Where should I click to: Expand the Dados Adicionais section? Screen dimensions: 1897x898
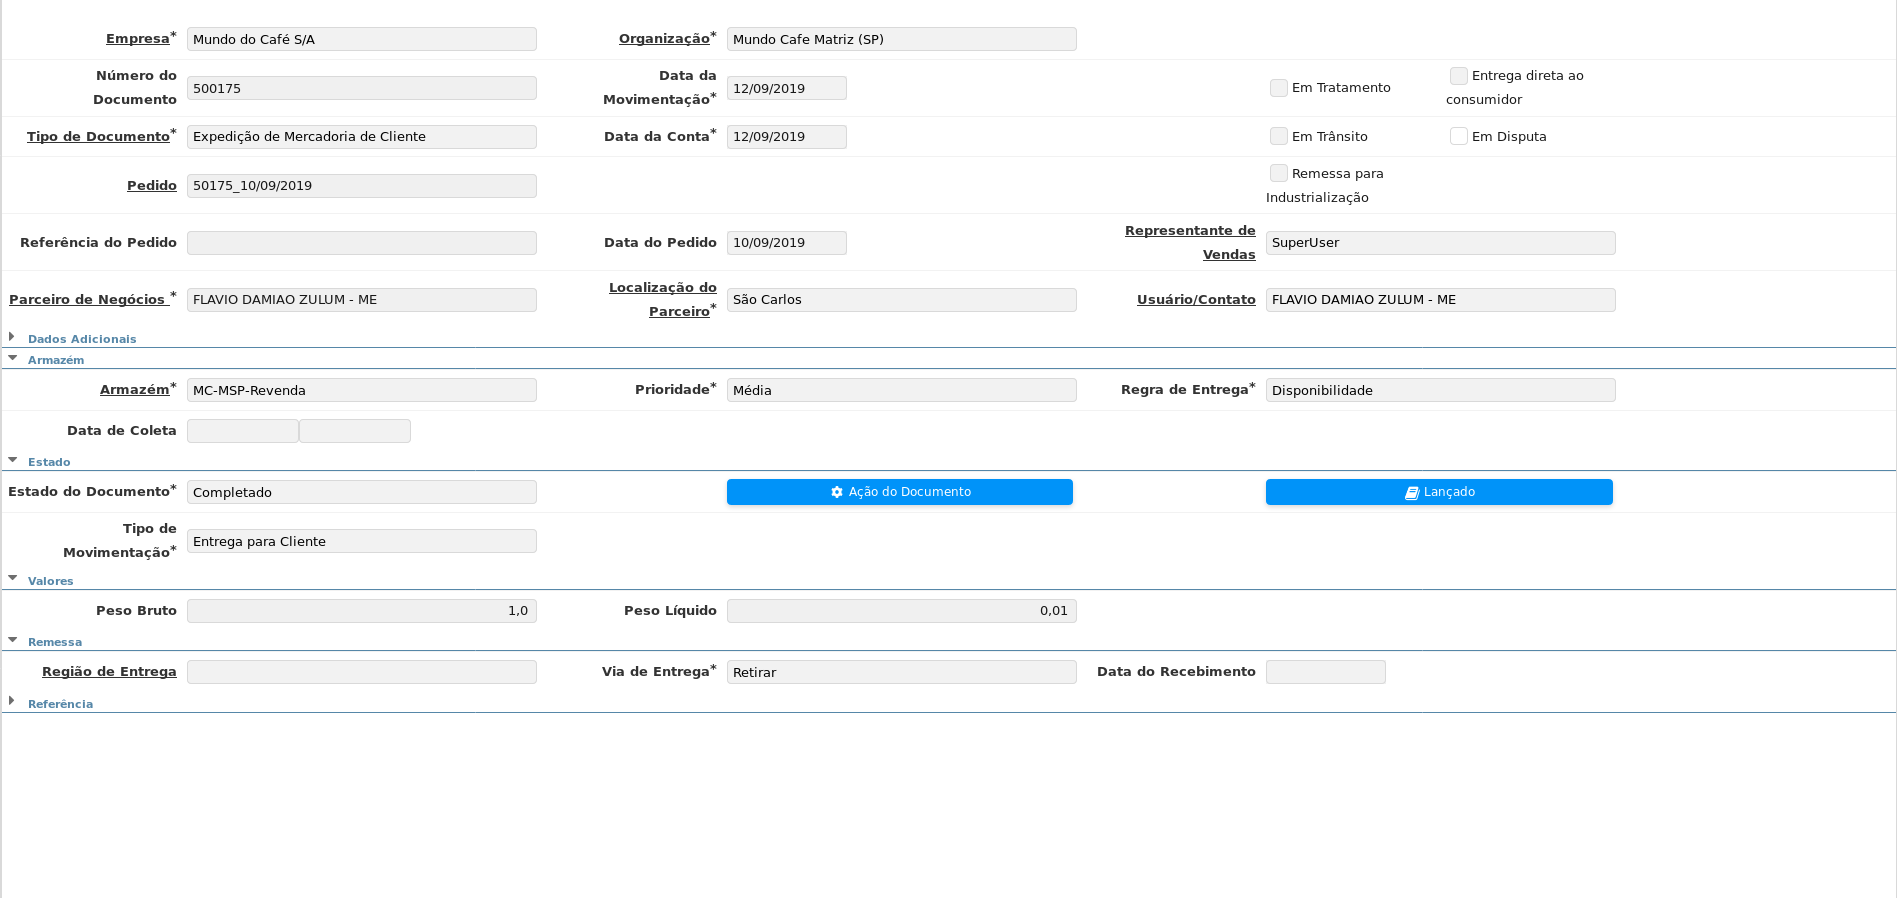[x=81, y=339]
